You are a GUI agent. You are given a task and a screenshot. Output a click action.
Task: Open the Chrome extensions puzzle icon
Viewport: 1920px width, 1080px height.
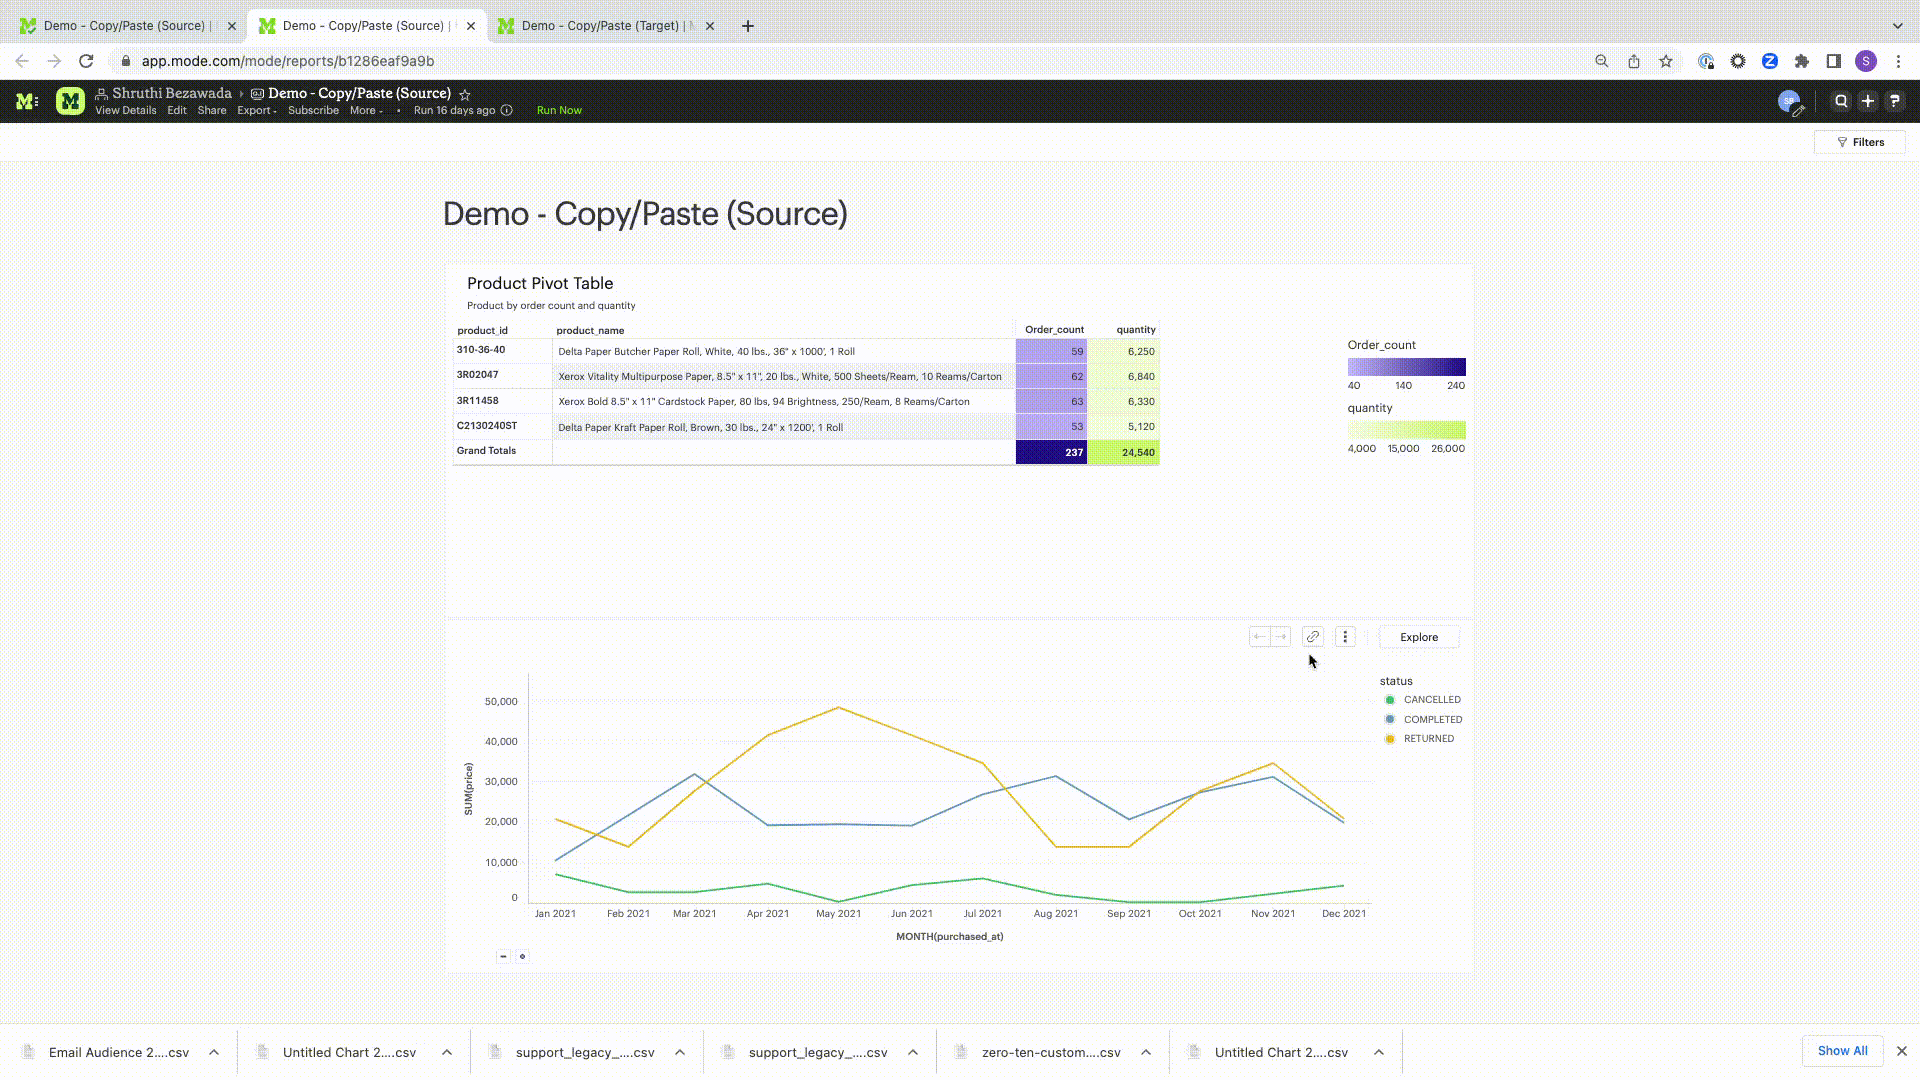tap(1802, 61)
